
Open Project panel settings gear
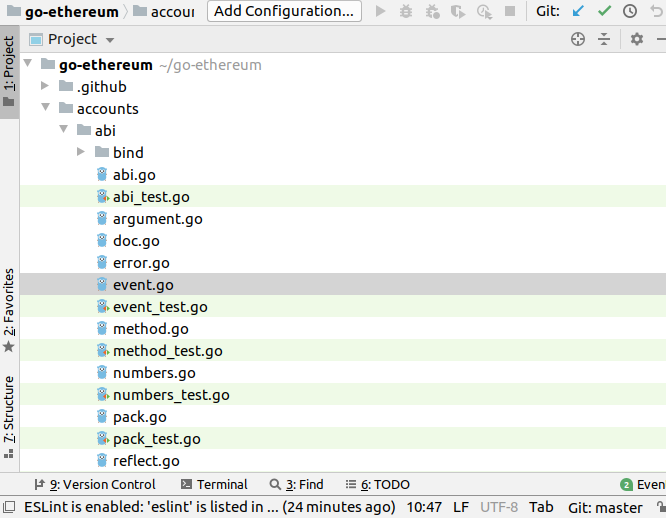click(x=637, y=39)
